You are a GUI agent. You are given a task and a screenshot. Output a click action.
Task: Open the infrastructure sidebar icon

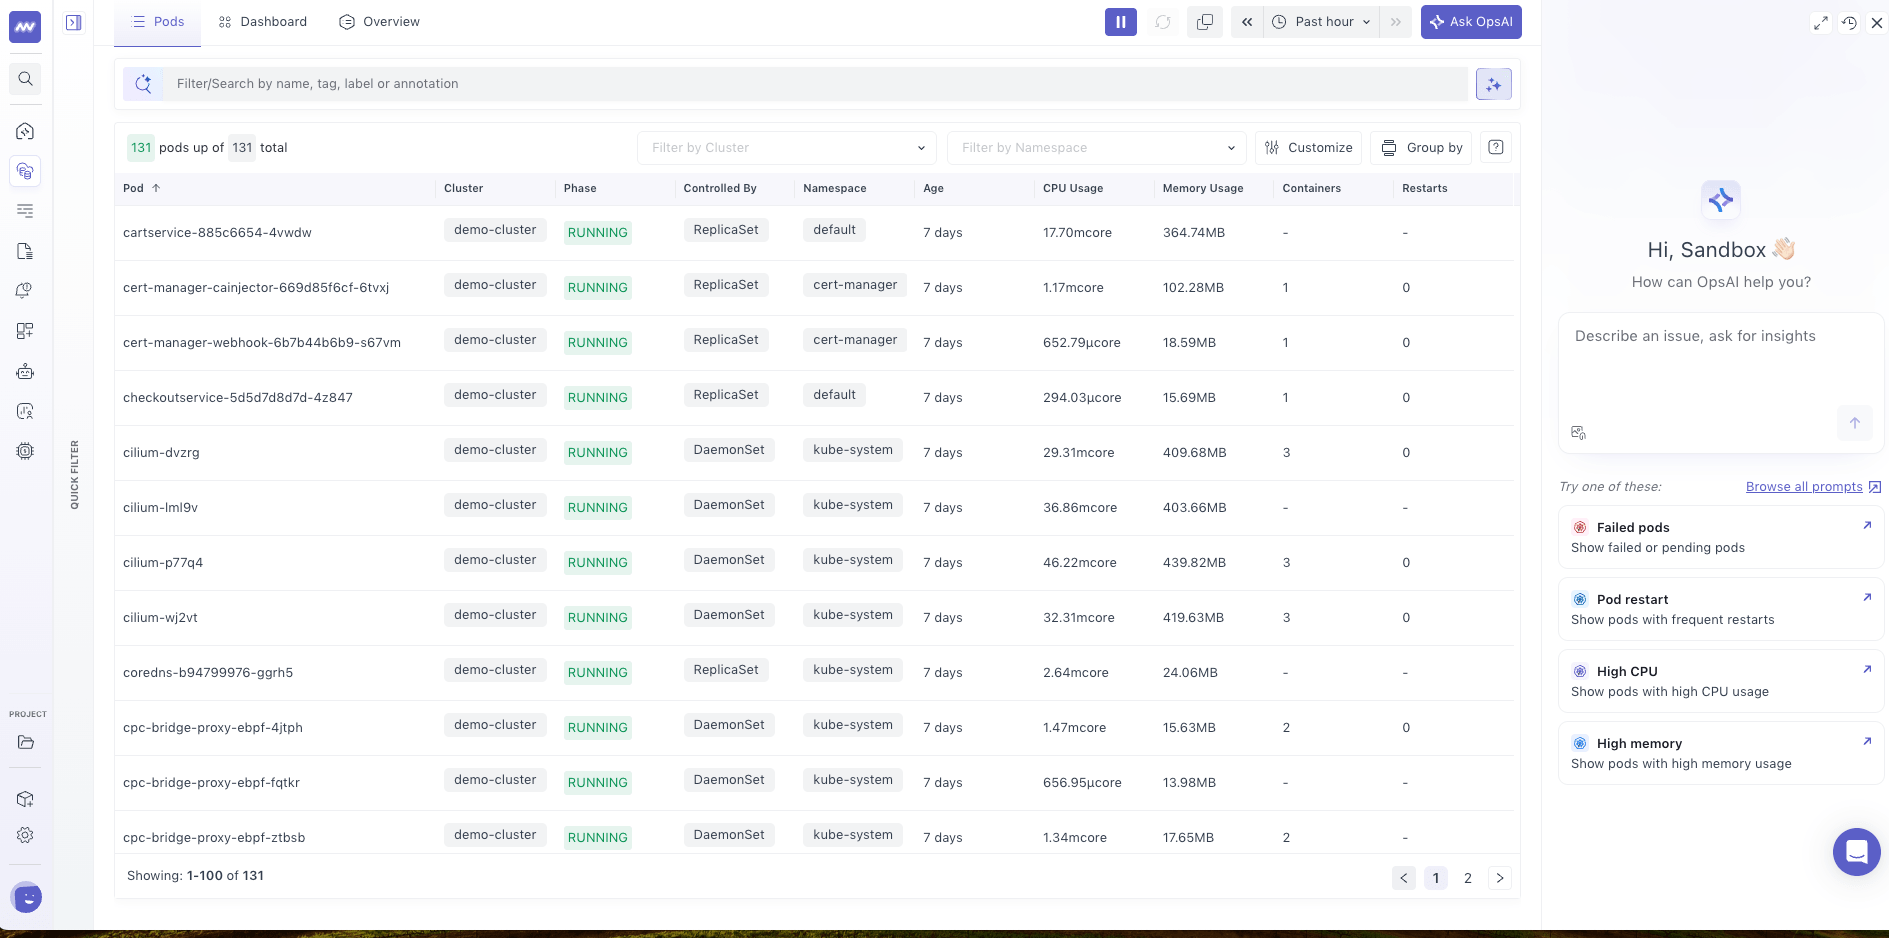25,171
